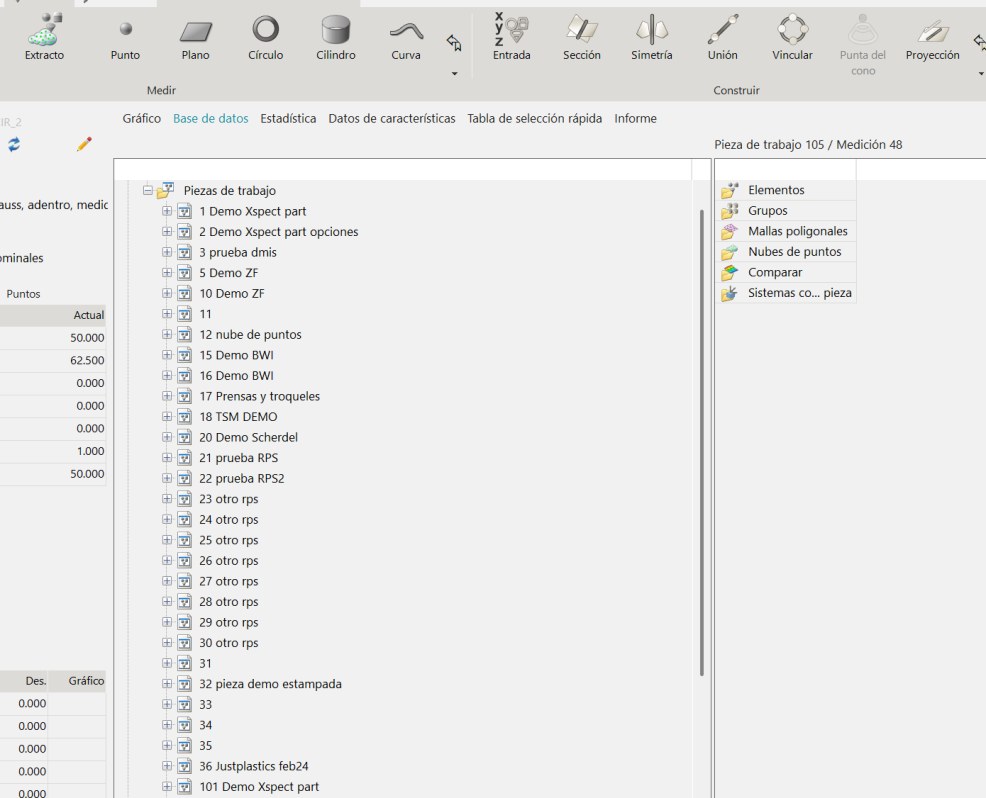Select workpiece 35 in the tree

click(206, 746)
